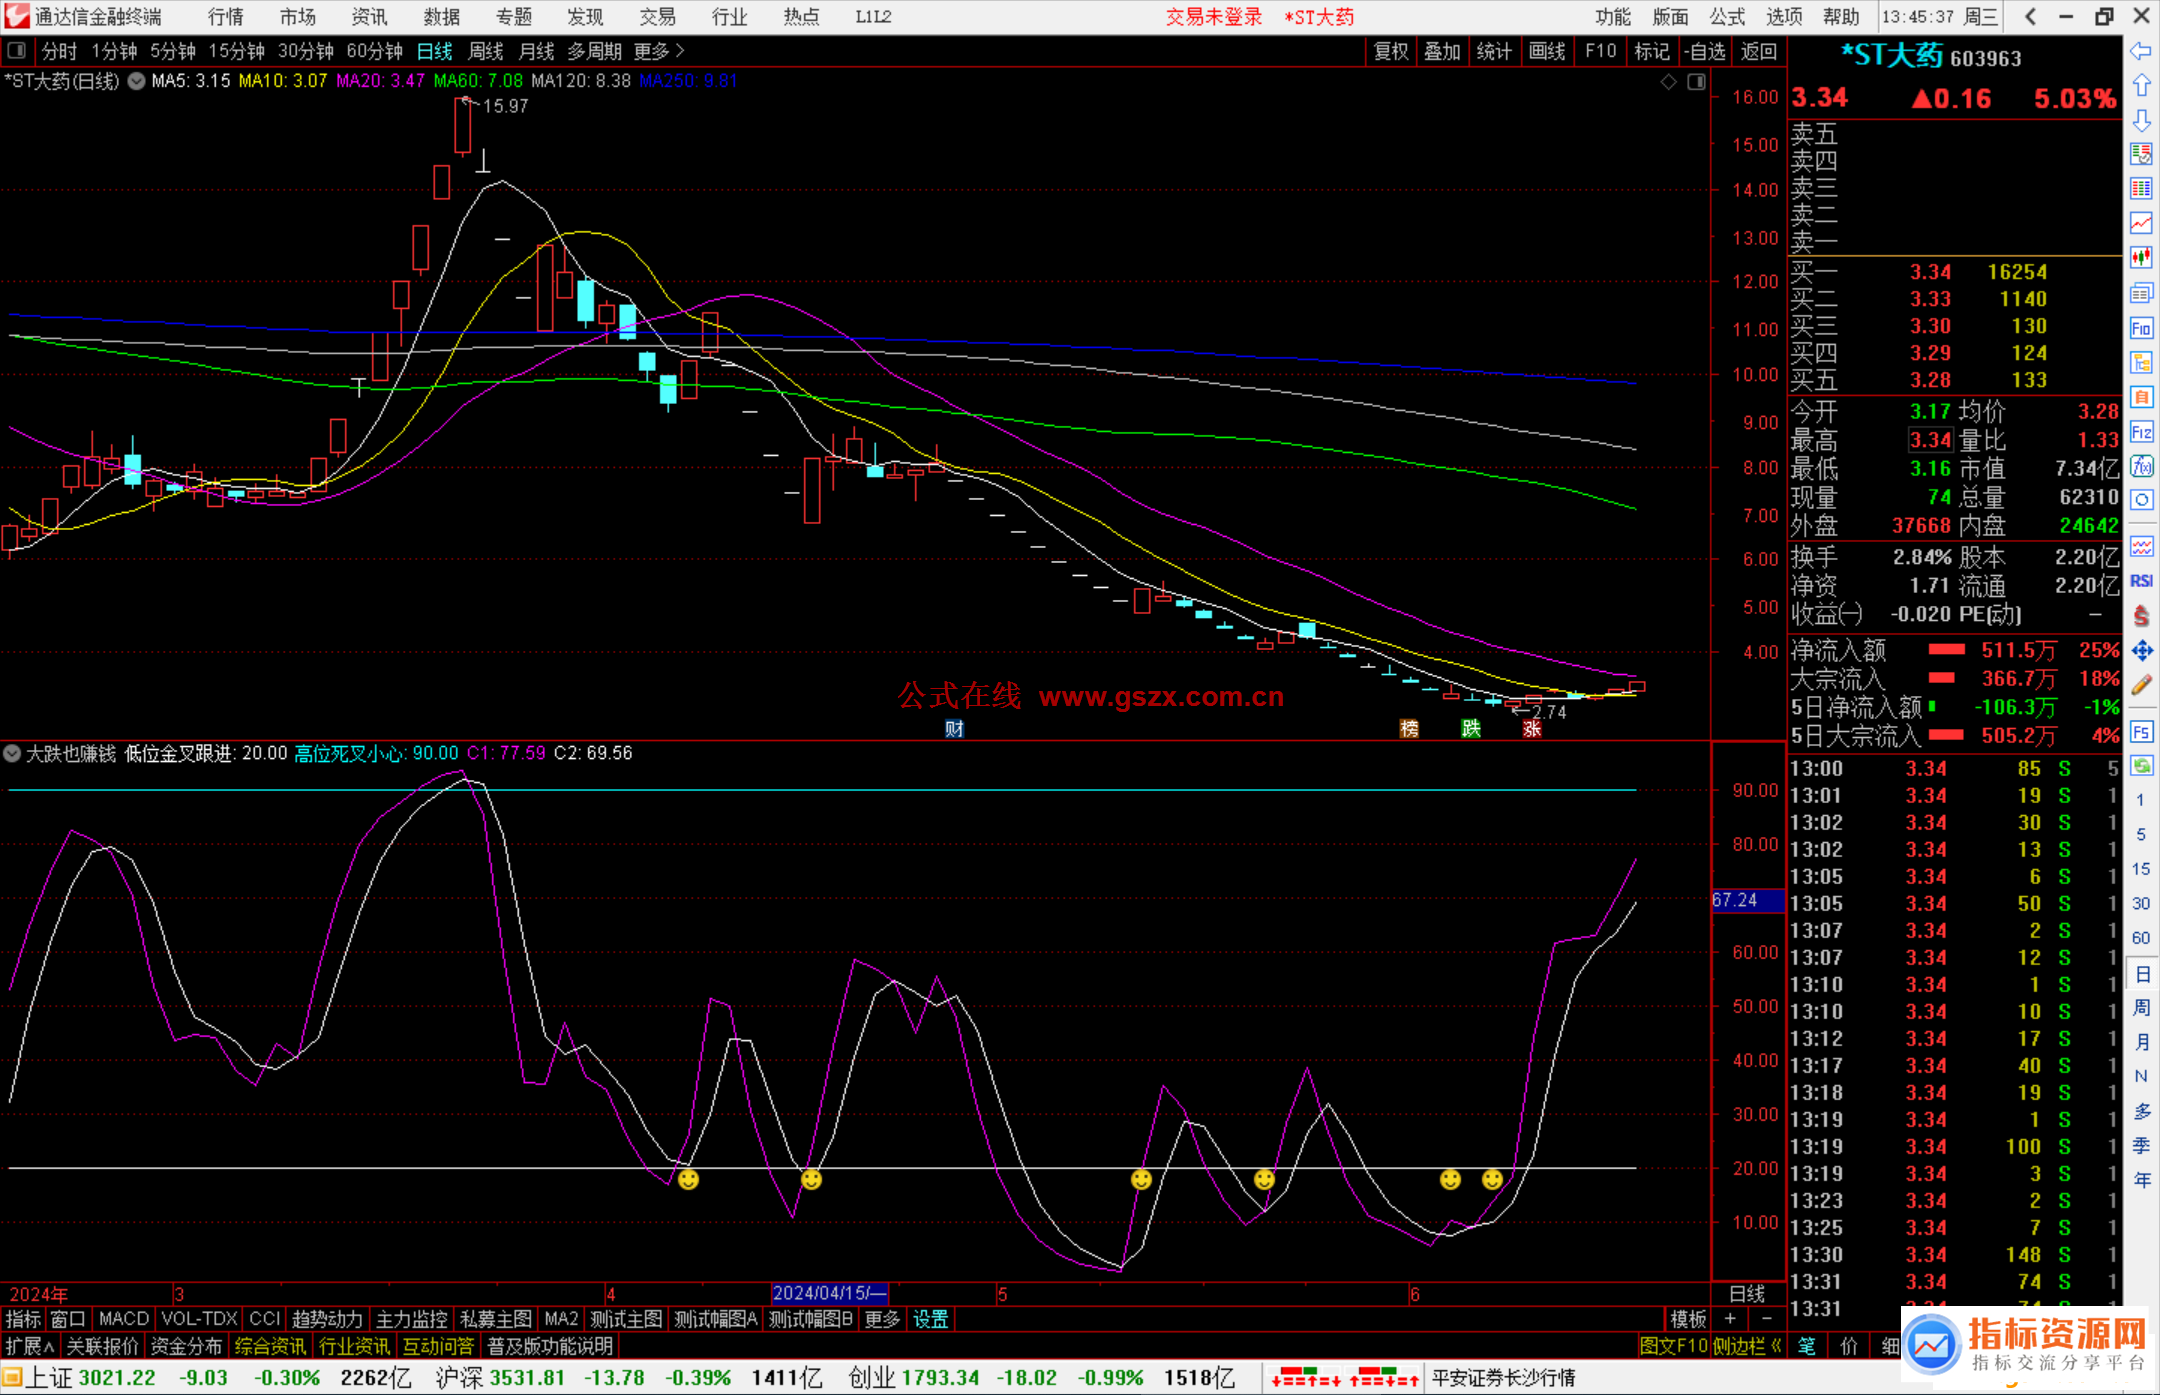This screenshot has width=2160, height=1395.
Task: Select weekly 周 period in right sidebar
Action: (2141, 1007)
